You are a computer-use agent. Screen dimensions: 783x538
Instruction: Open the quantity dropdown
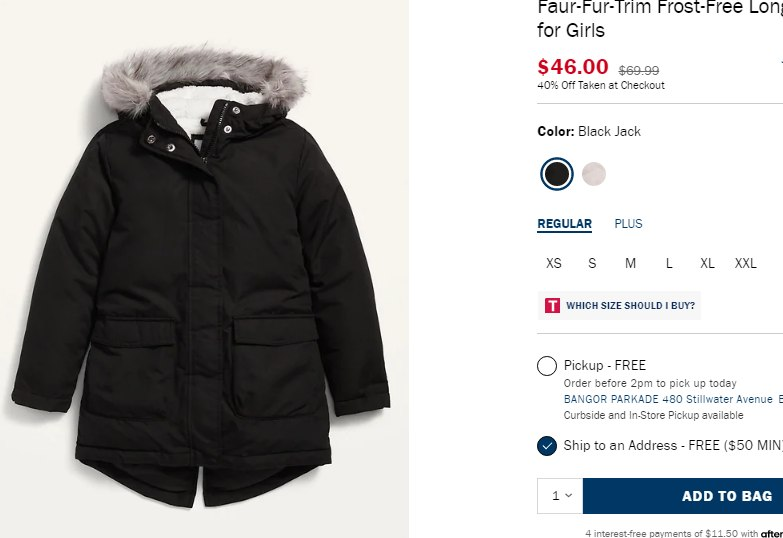[x=560, y=496]
